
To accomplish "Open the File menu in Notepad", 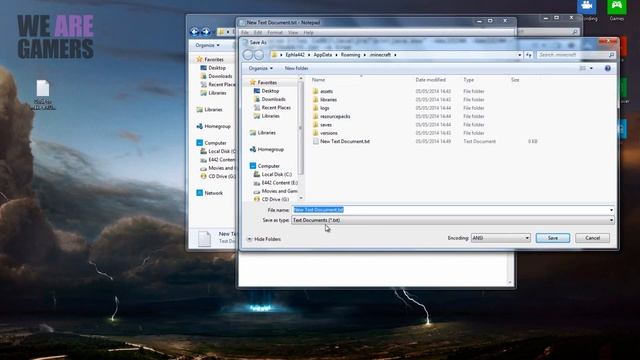I will pyautogui.click(x=245, y=33).
